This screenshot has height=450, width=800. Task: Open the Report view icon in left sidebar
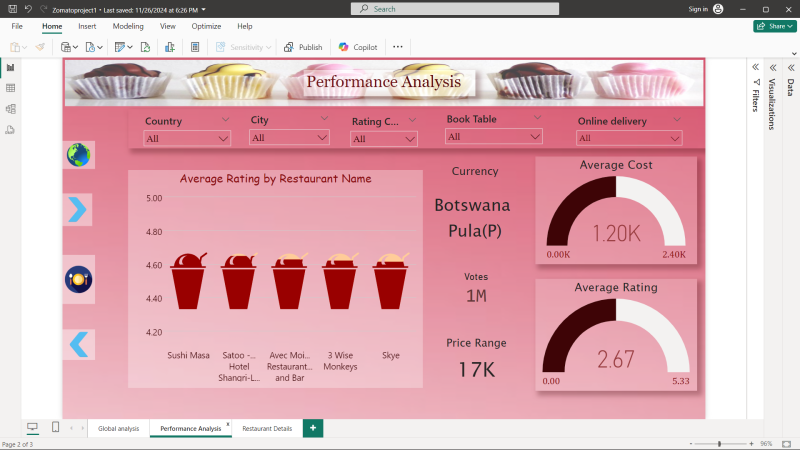click(10, 68)
